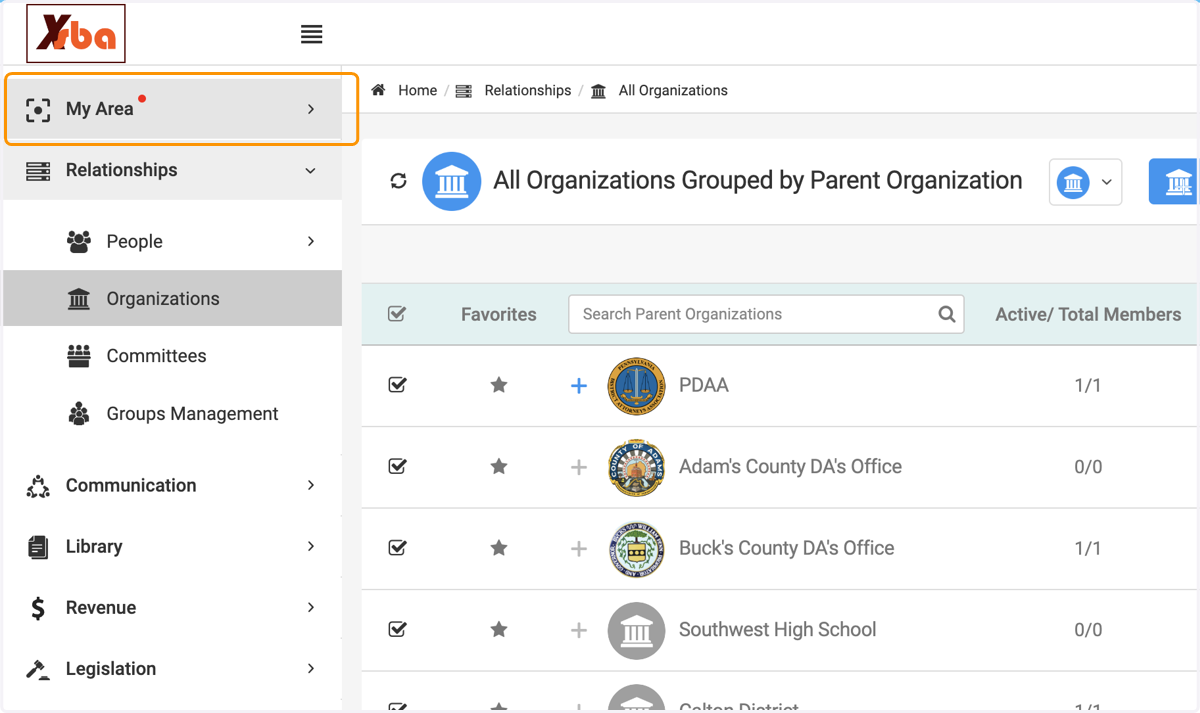Open the organization view dropdown
Screen dimensions: 1200x713
1085,182
